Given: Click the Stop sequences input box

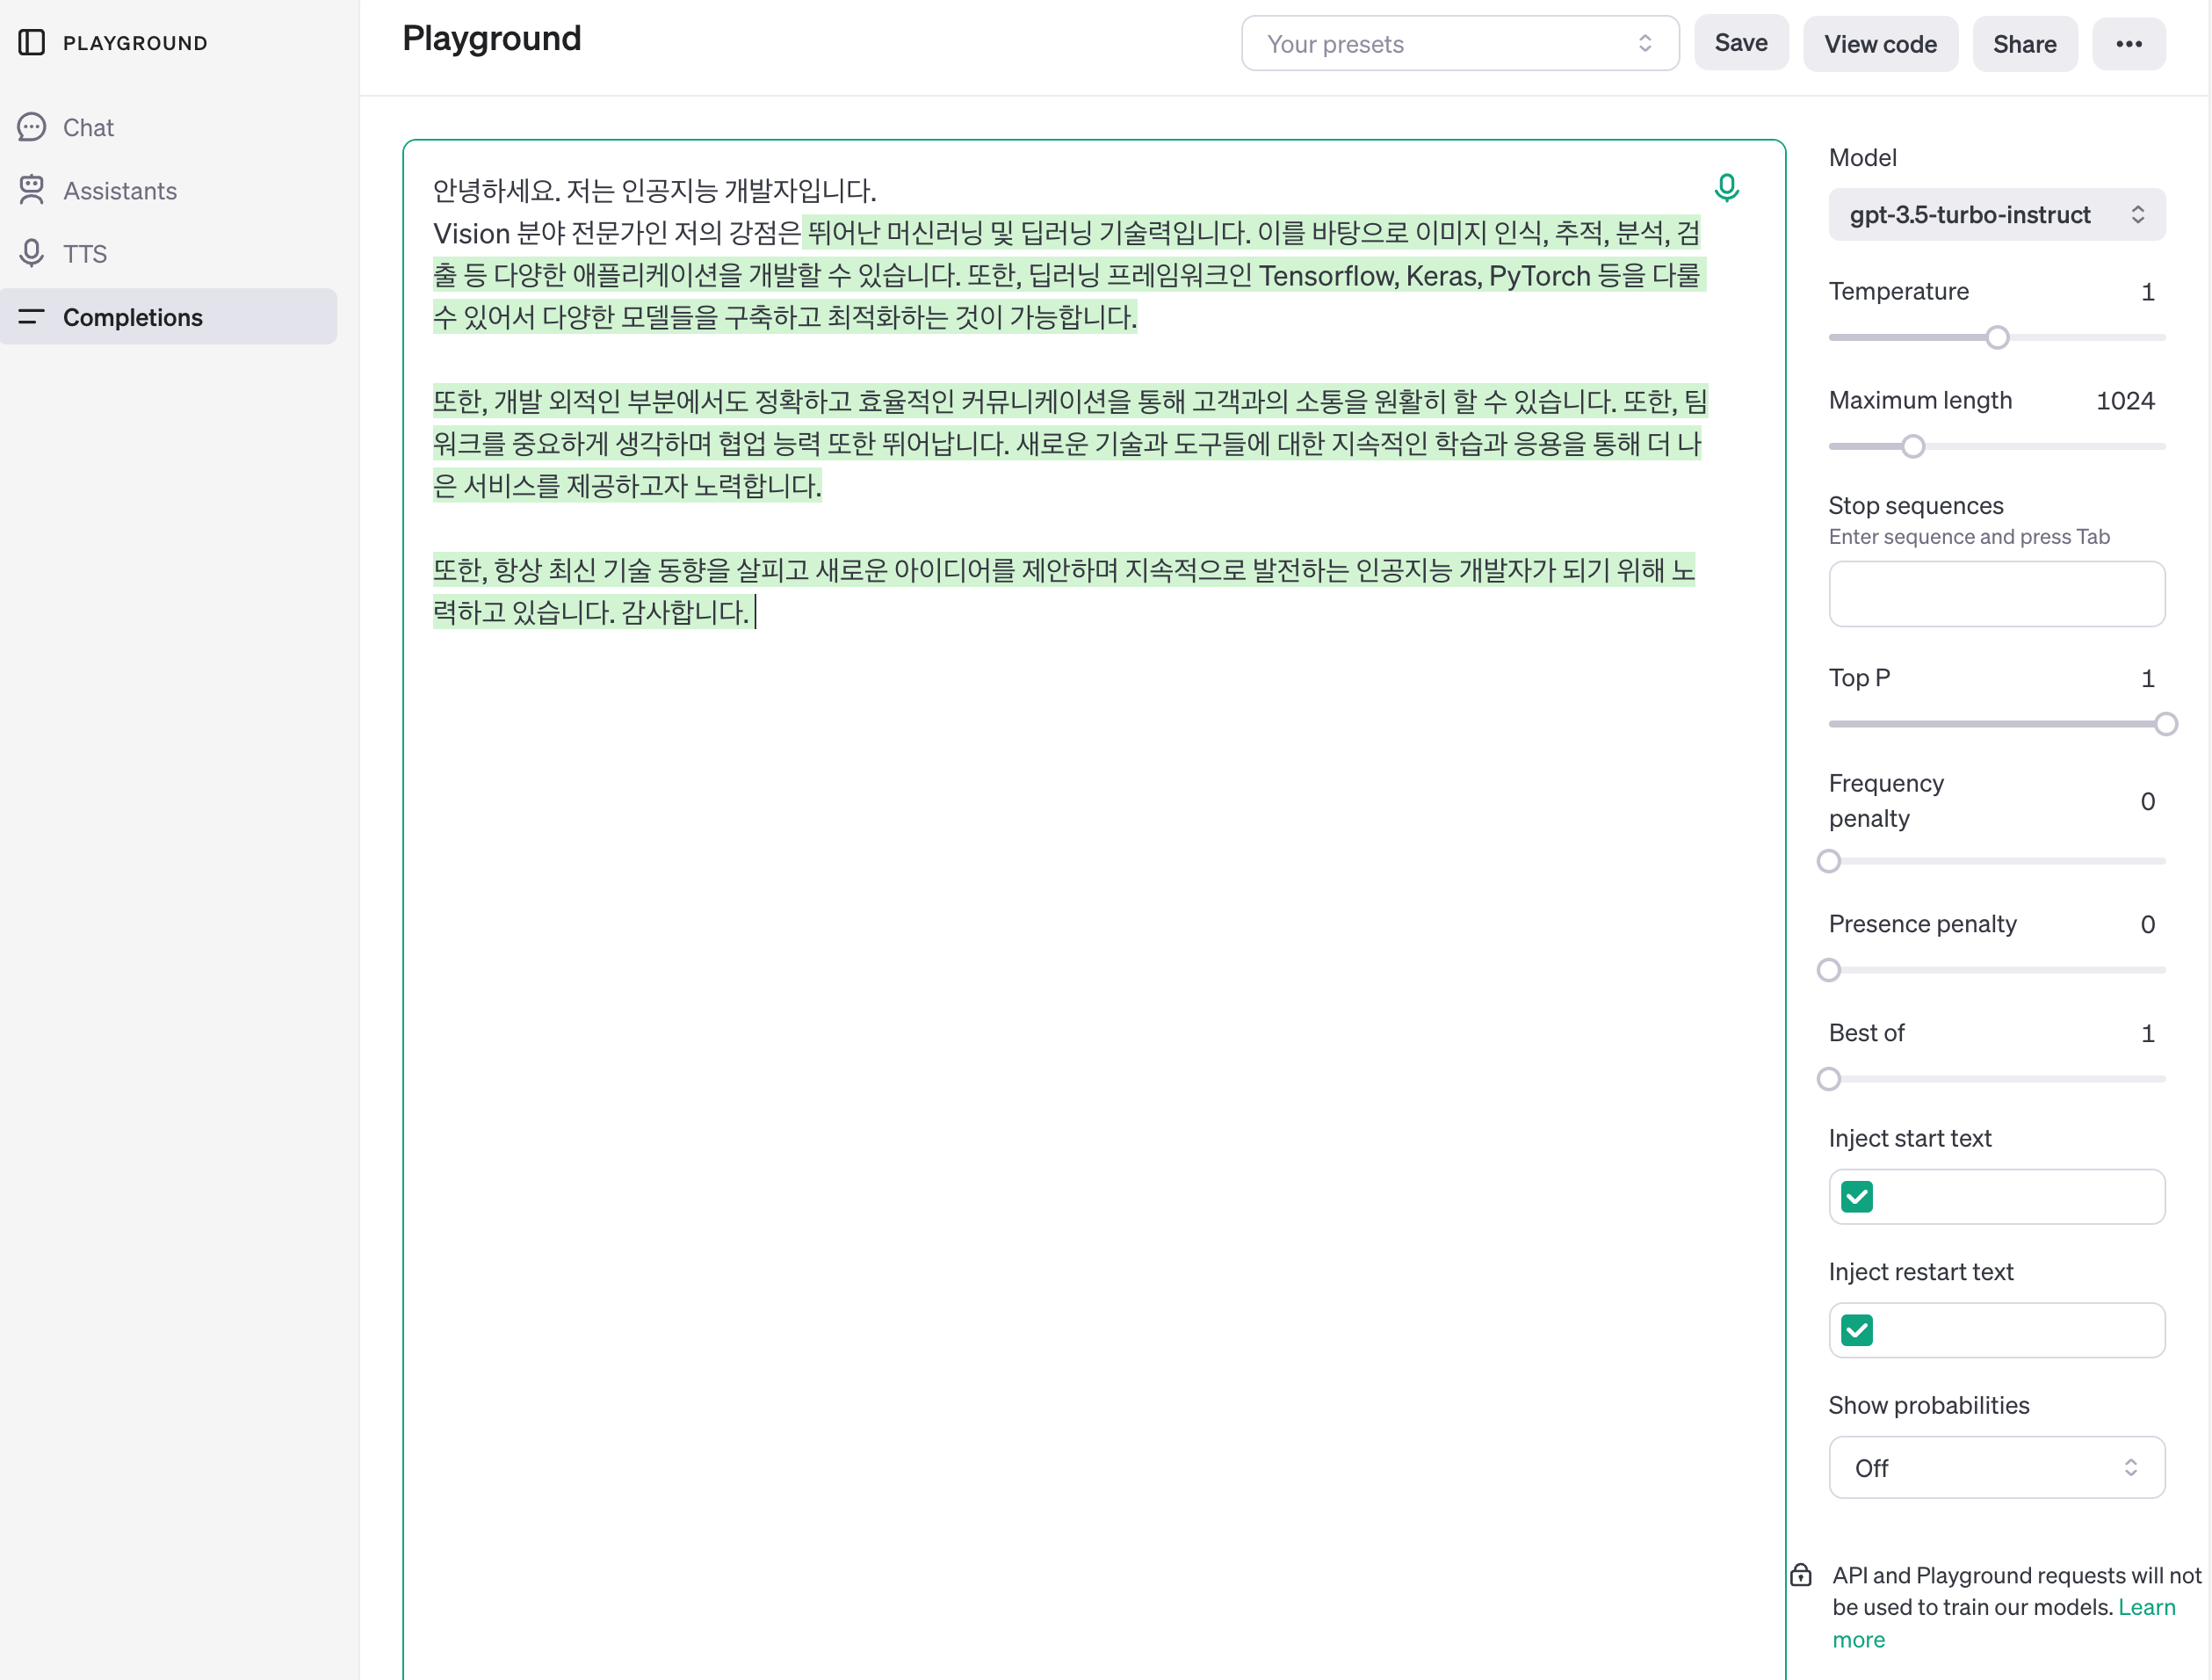Looking at the screenshot, I should point(1996,594).
